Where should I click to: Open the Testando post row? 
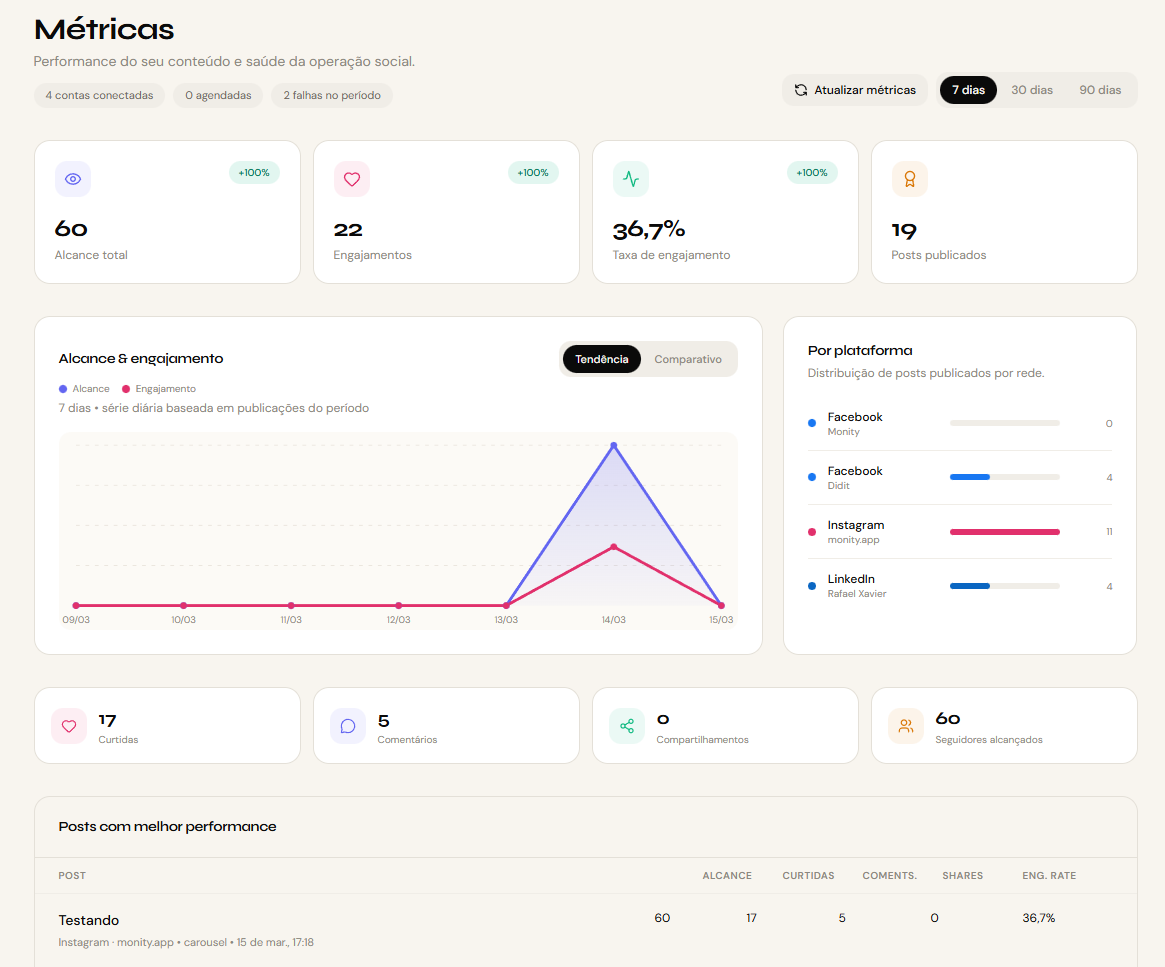89,920
